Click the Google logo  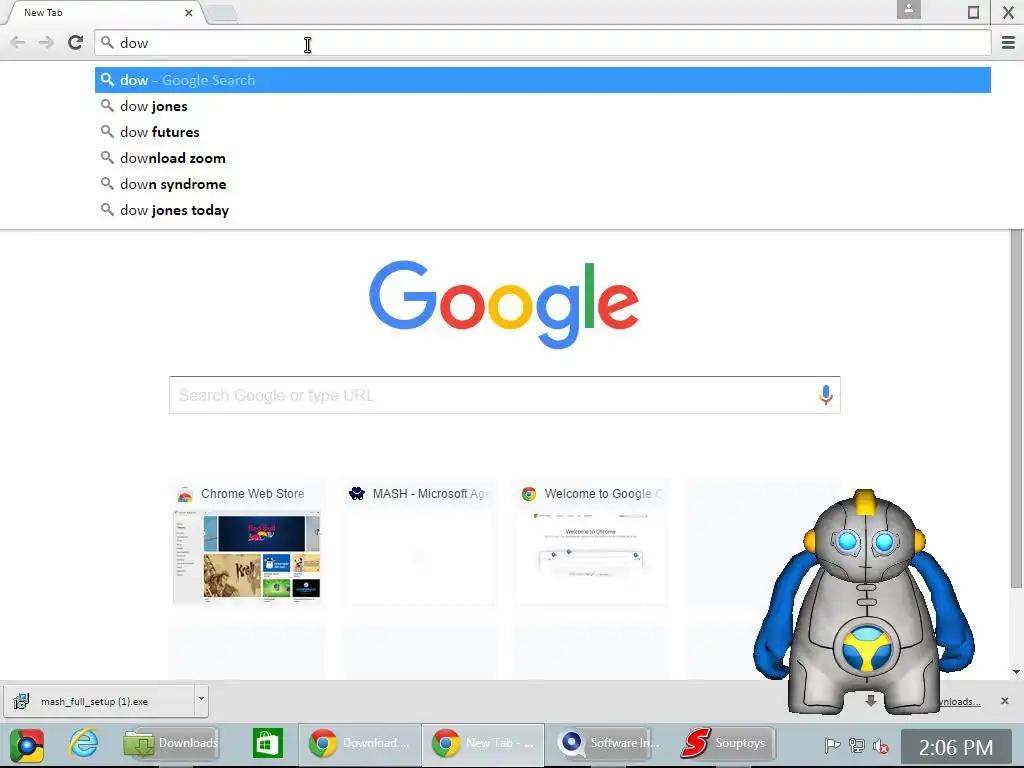point(504,304)
